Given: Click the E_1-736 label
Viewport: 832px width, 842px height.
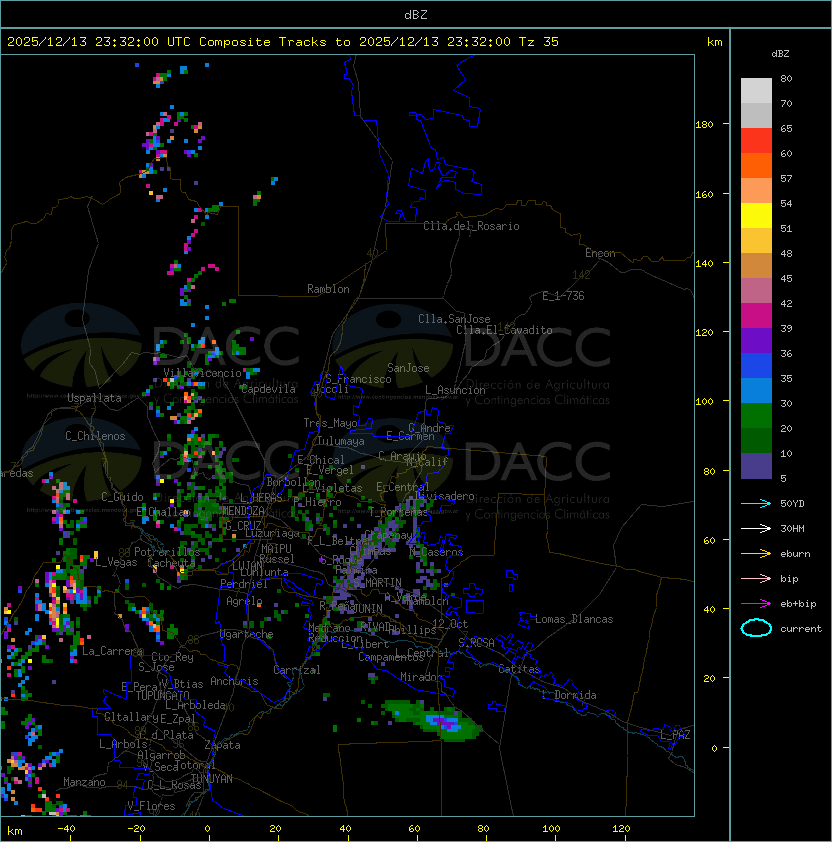Looking at the screenshot, I should (x=563, y=296).
